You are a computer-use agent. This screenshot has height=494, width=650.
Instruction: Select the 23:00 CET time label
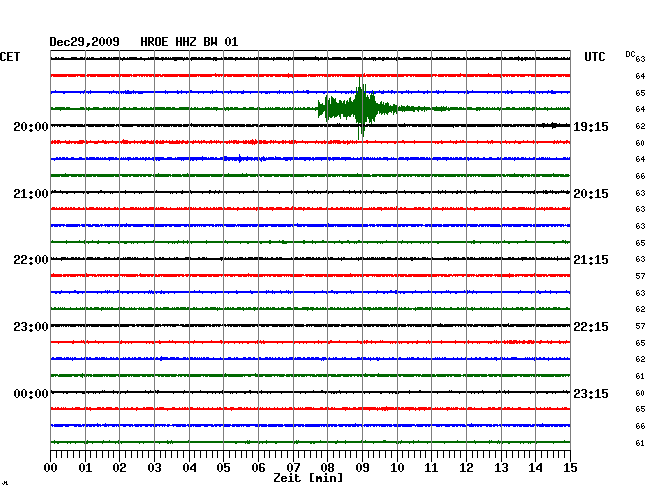[x=31, y=327]
